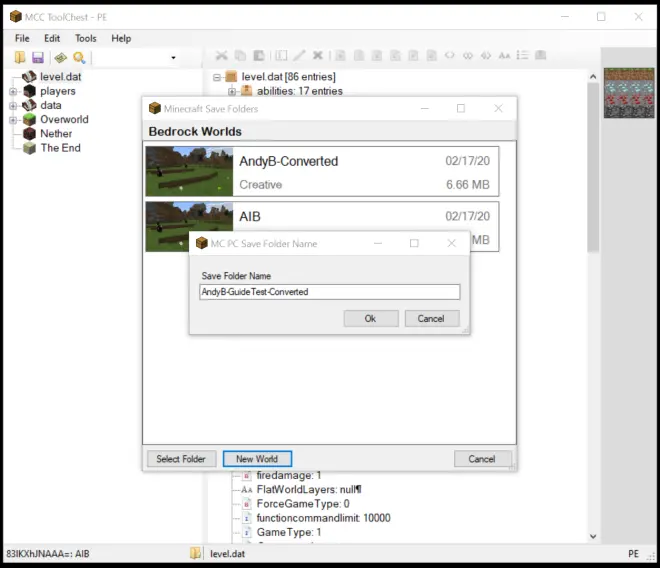This screenshot has height=568, width=660.
Task: Click the greyed Delete X icon
Action: click(318, 55)
